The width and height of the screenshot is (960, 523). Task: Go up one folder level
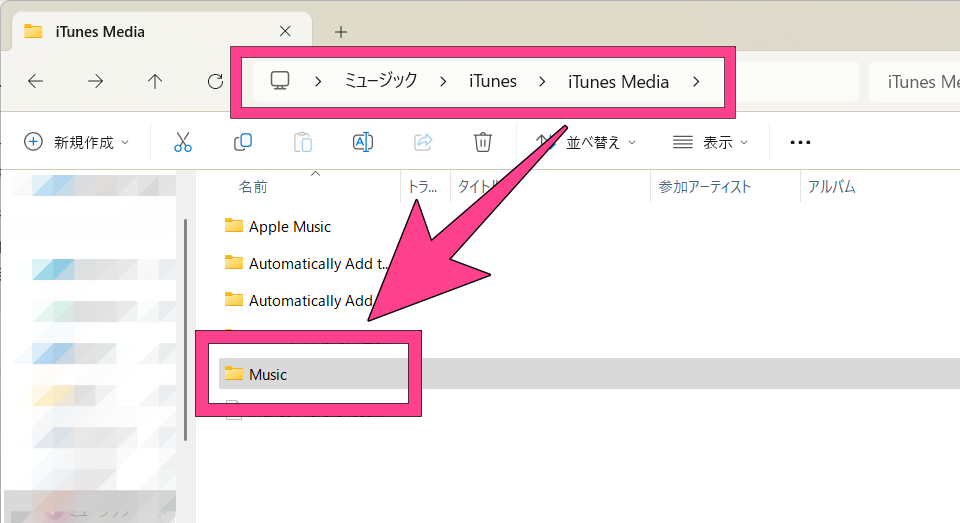click(x=155, y=81)
